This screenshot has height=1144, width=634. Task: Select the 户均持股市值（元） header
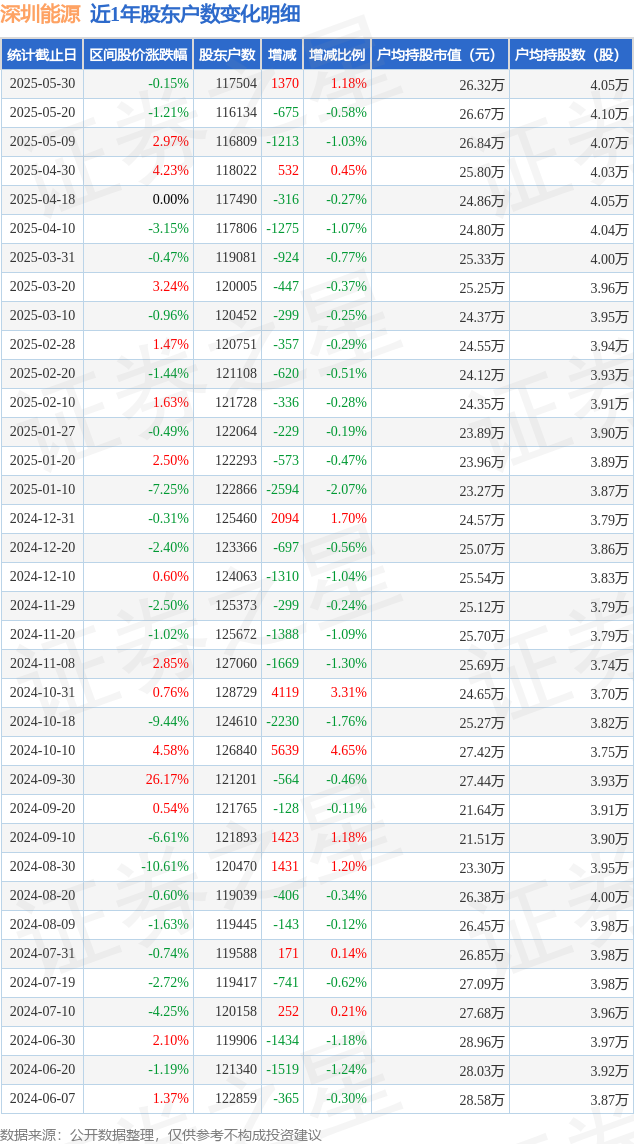point(440,55)
